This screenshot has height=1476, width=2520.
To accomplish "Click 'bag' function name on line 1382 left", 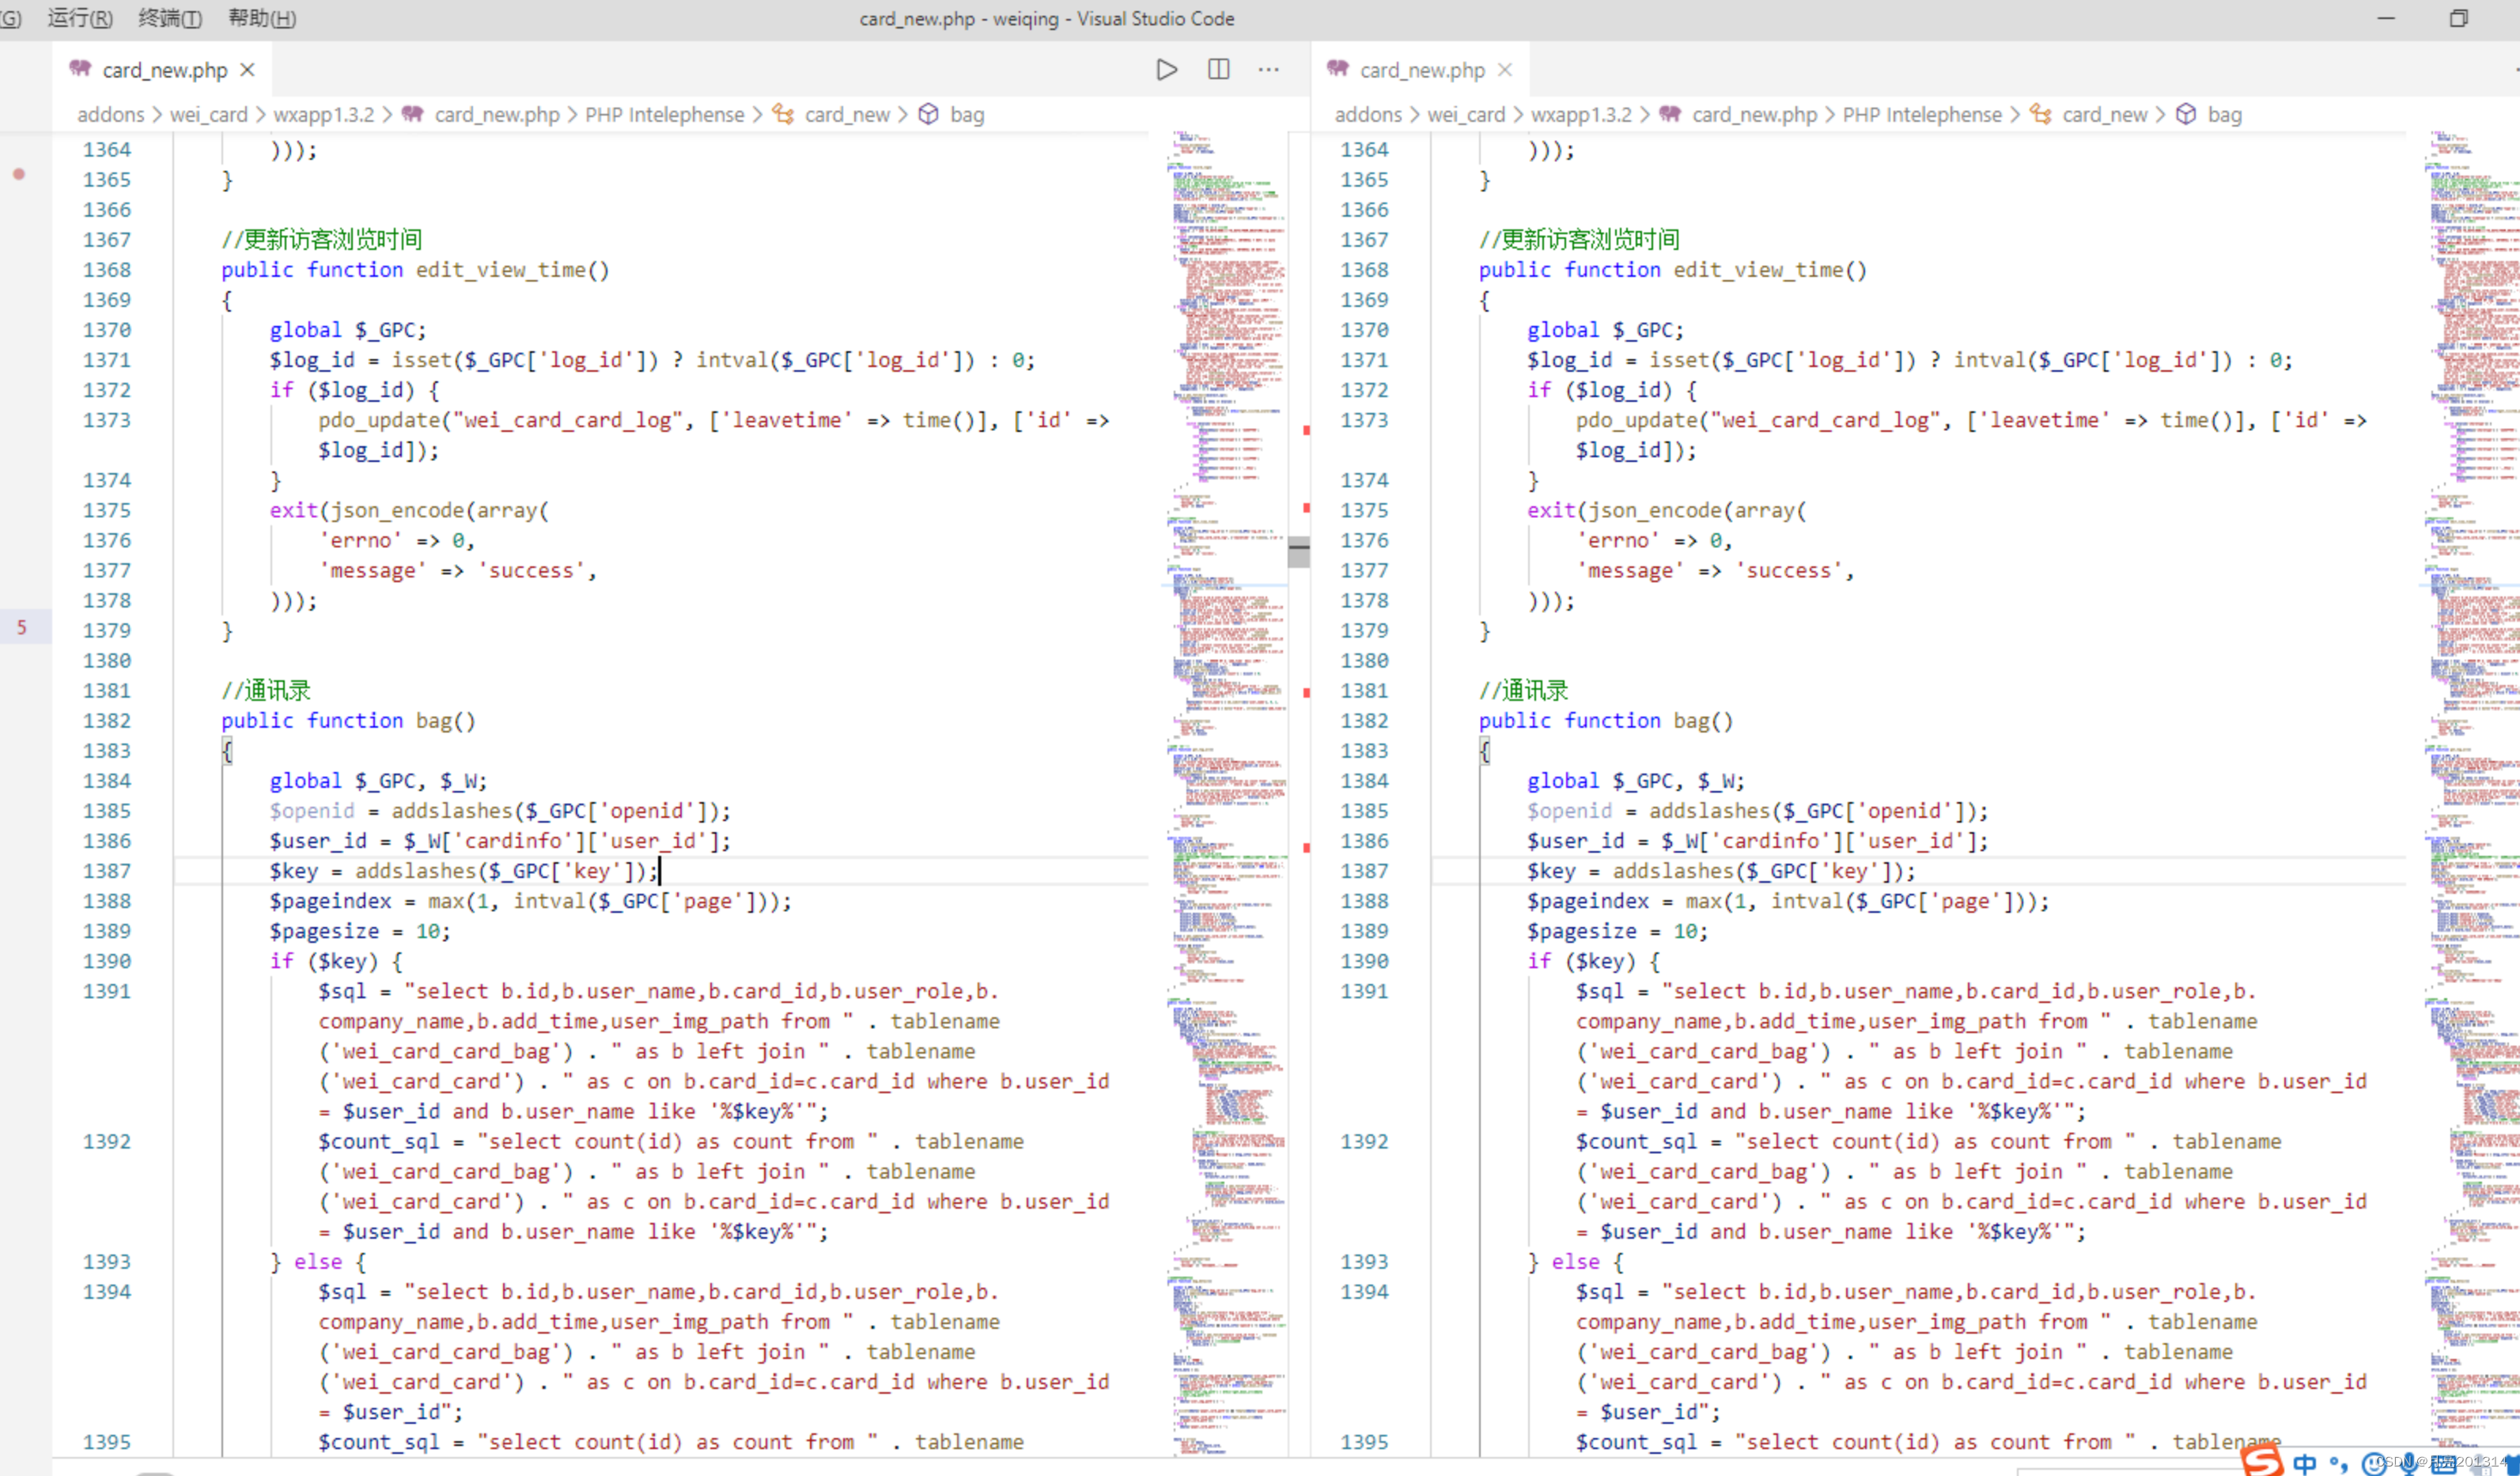I will point(434,721).
